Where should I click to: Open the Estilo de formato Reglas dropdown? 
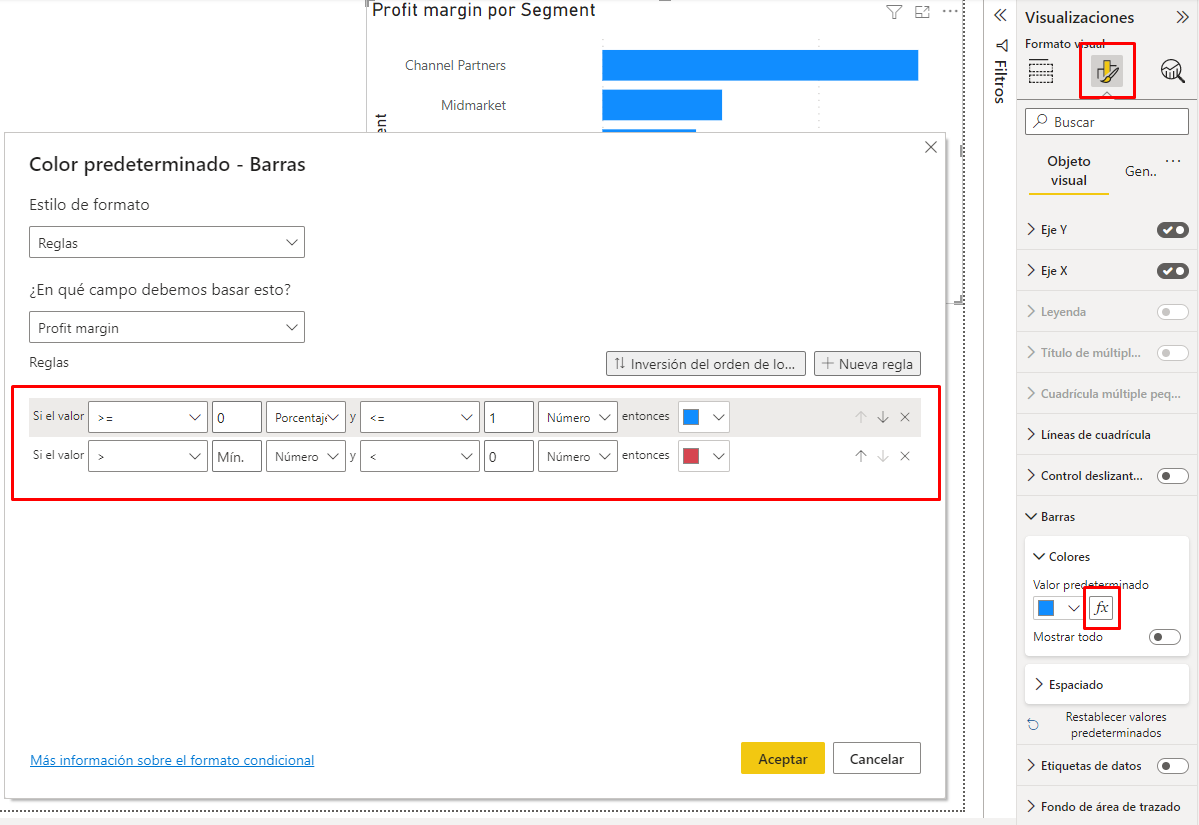pos(167,243)
